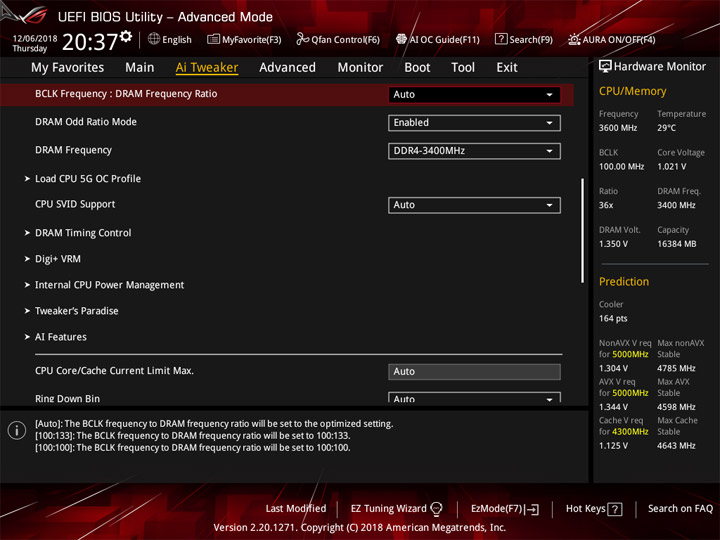Image resolution: width=720 pixels, height=540 pixels.
Task: Click the Hot Keys question box icon
Action: click(615, 509)
